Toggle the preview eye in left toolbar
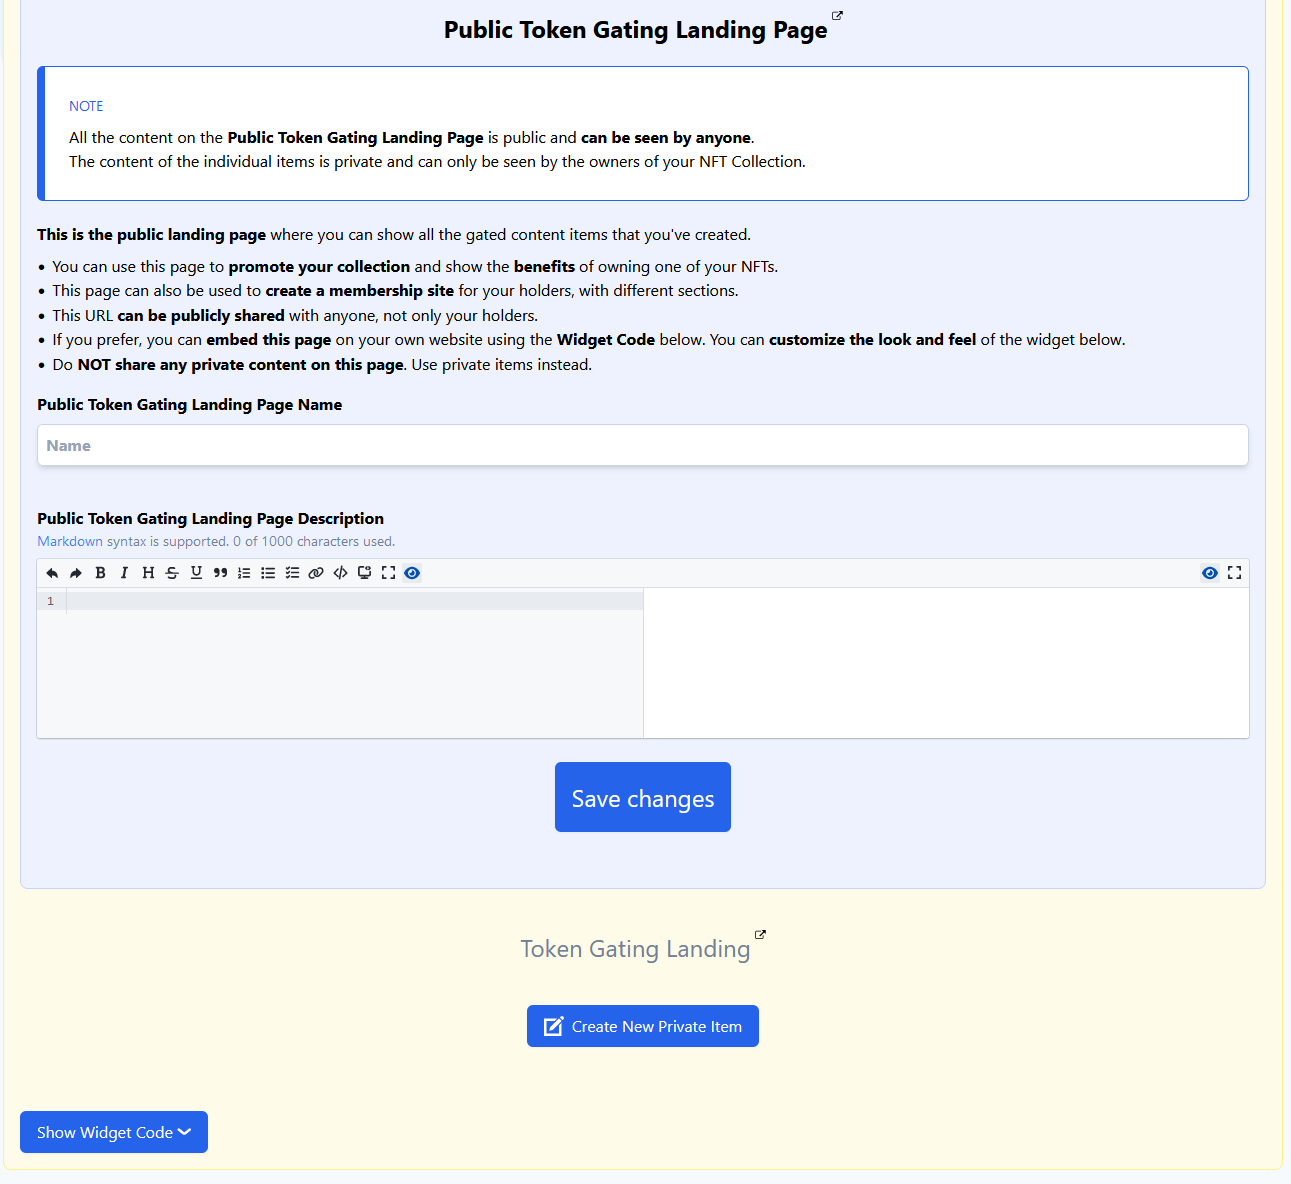The height and width of the screenshot is (1184, 1291). pos(412,573)
